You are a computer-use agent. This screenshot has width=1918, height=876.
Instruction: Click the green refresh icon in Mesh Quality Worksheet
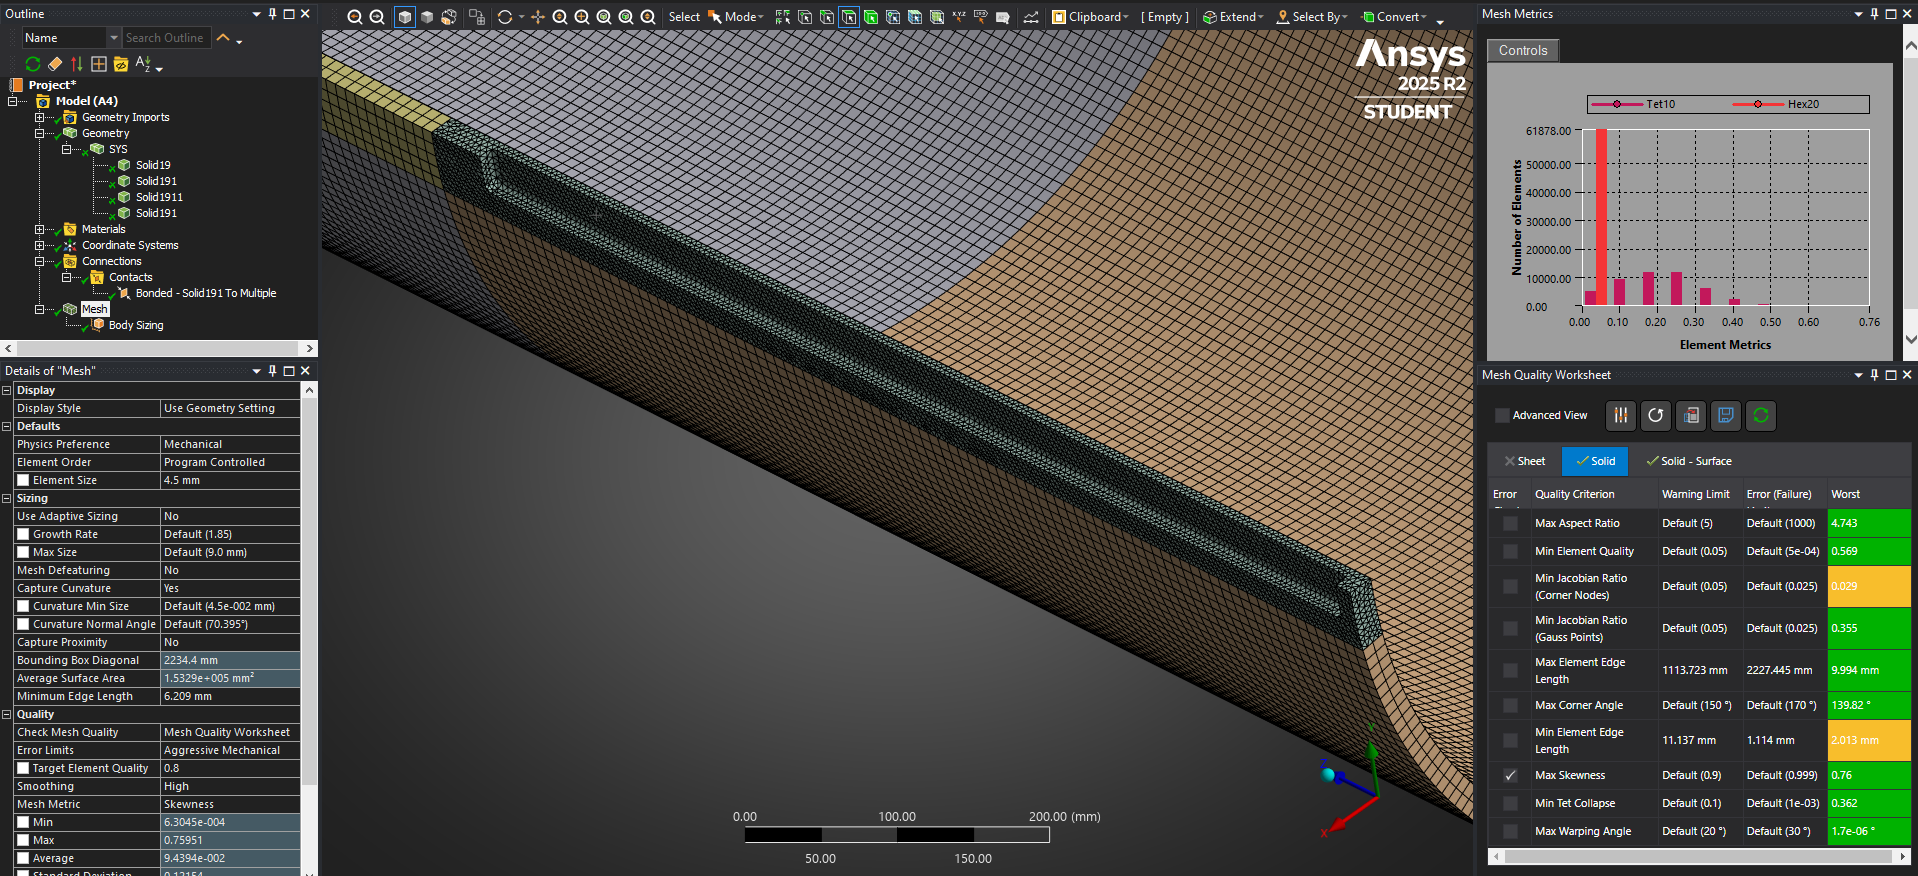click(x=1761, y=415)
